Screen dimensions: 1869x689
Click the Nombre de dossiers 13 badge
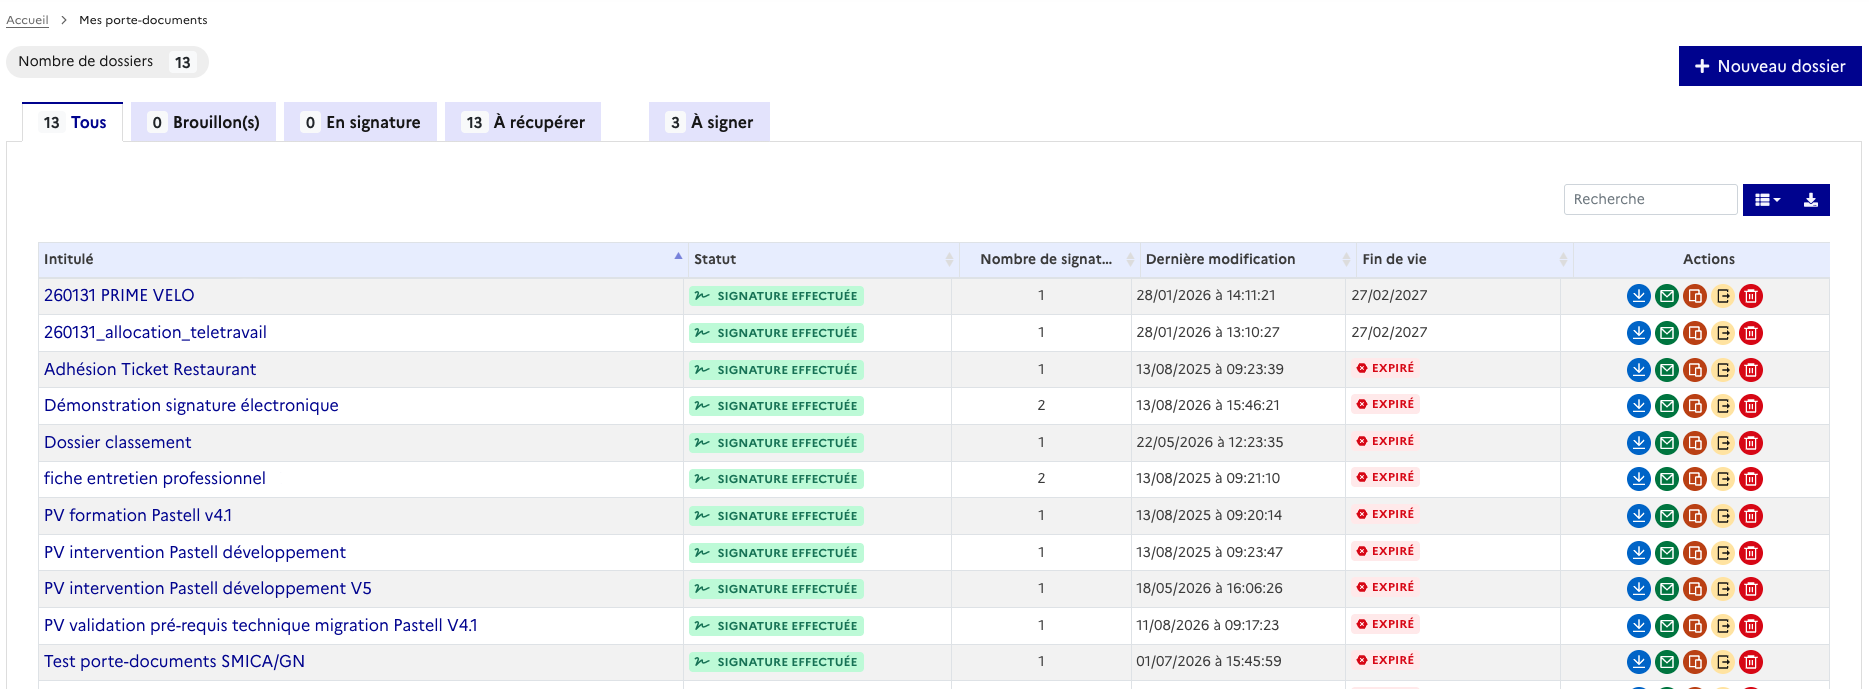point(107,62)
